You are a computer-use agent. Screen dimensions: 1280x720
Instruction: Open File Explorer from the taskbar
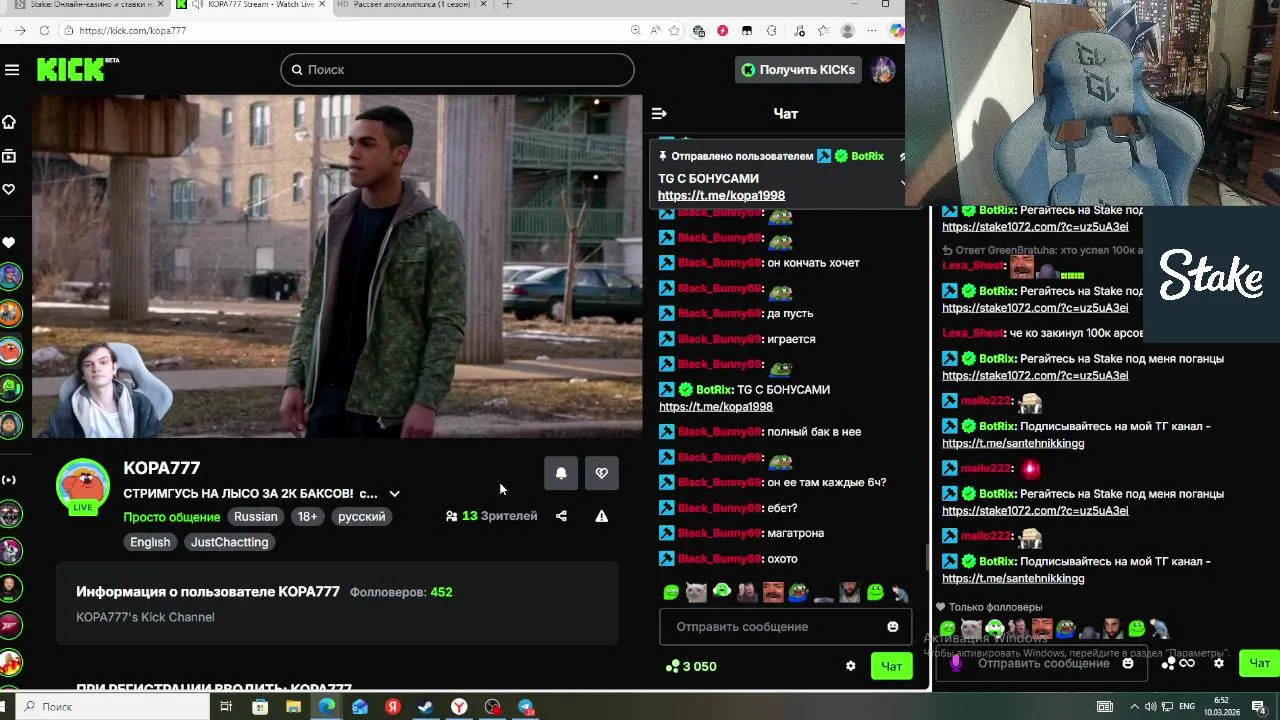[x=293, y=707]
